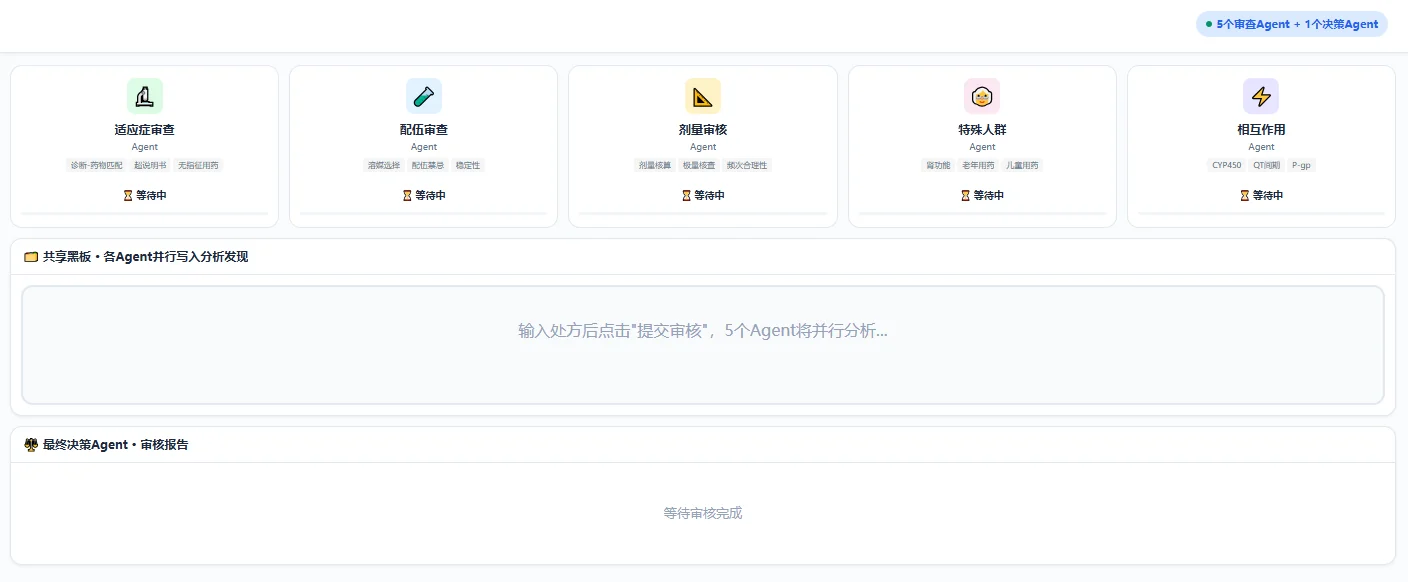
Task: Click the 共享黑板 panel header text
Action: click(145, 257)
